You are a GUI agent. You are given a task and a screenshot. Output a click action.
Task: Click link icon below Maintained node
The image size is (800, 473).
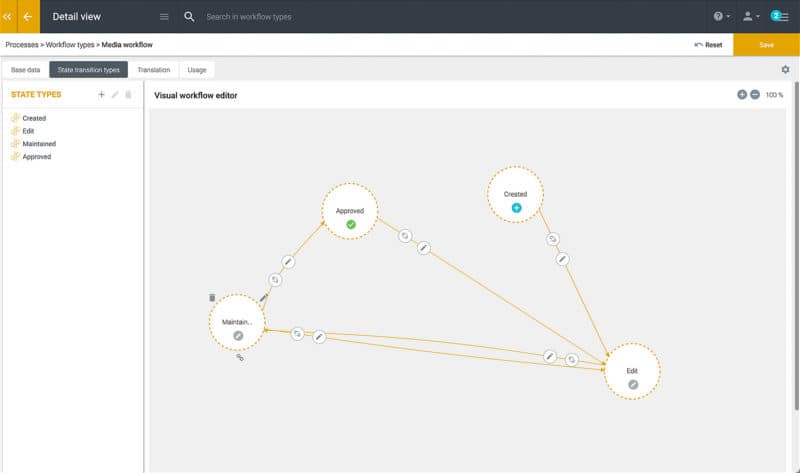coord(240,358)
